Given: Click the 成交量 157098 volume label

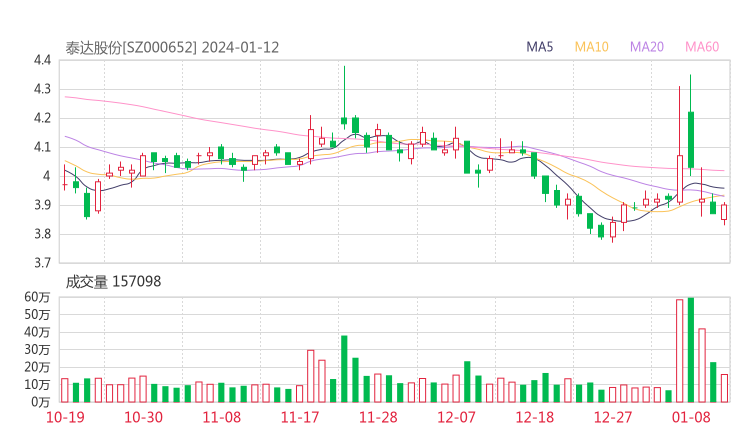Looking at the screenshot, I should point(113,282).
